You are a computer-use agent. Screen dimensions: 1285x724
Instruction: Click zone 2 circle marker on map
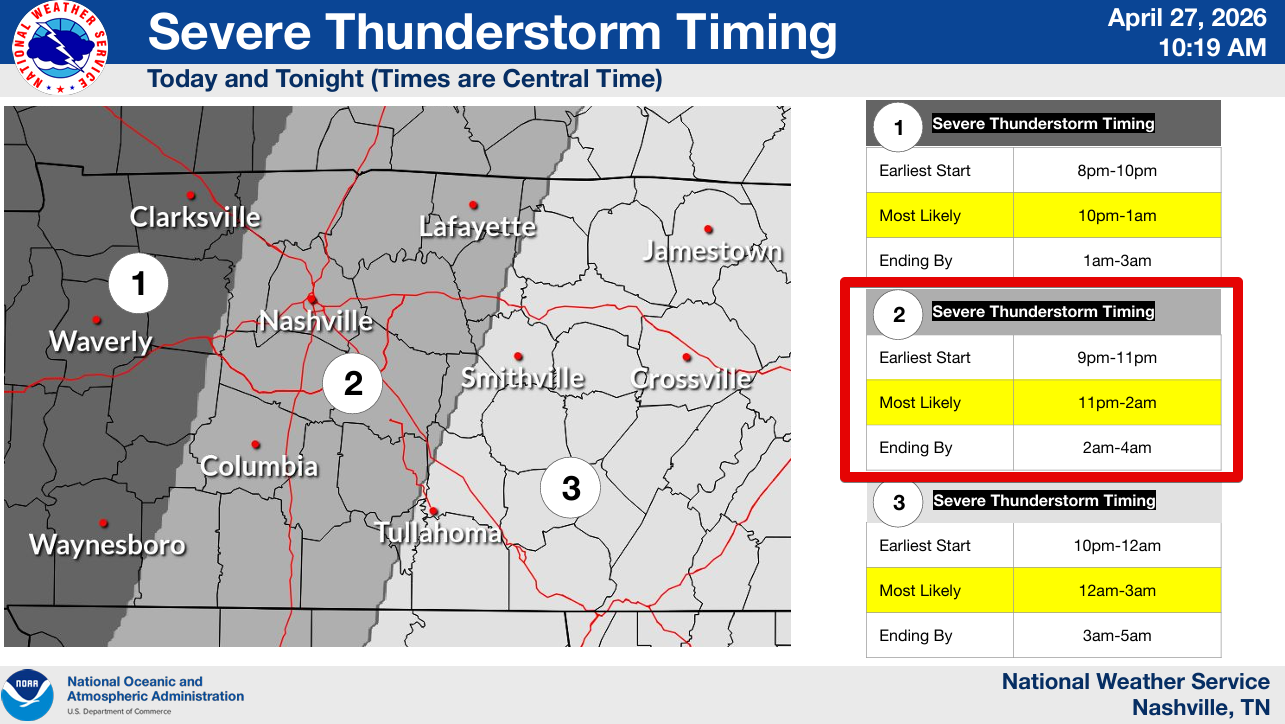coord(353,383)
